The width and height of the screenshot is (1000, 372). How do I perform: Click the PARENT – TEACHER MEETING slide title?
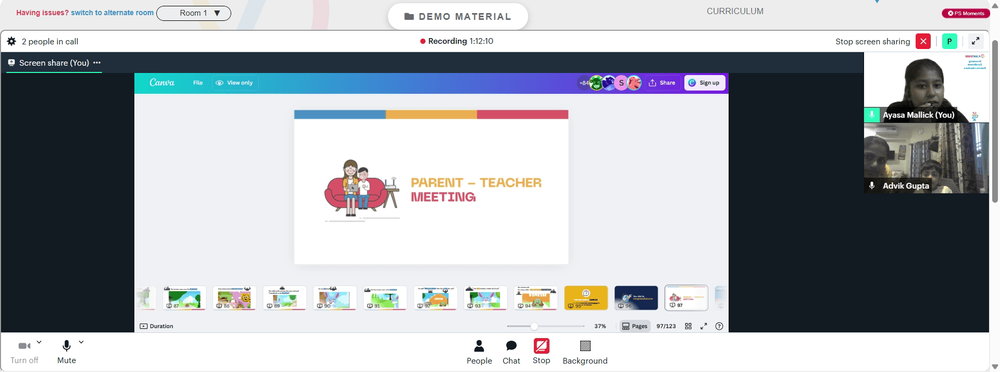[476, 190]
